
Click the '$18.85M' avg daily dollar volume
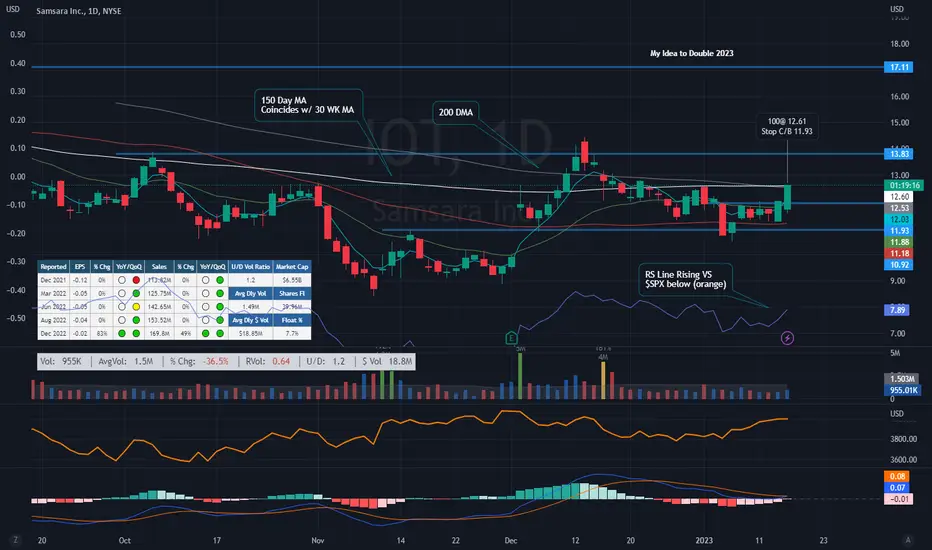[x=250, y=334]
